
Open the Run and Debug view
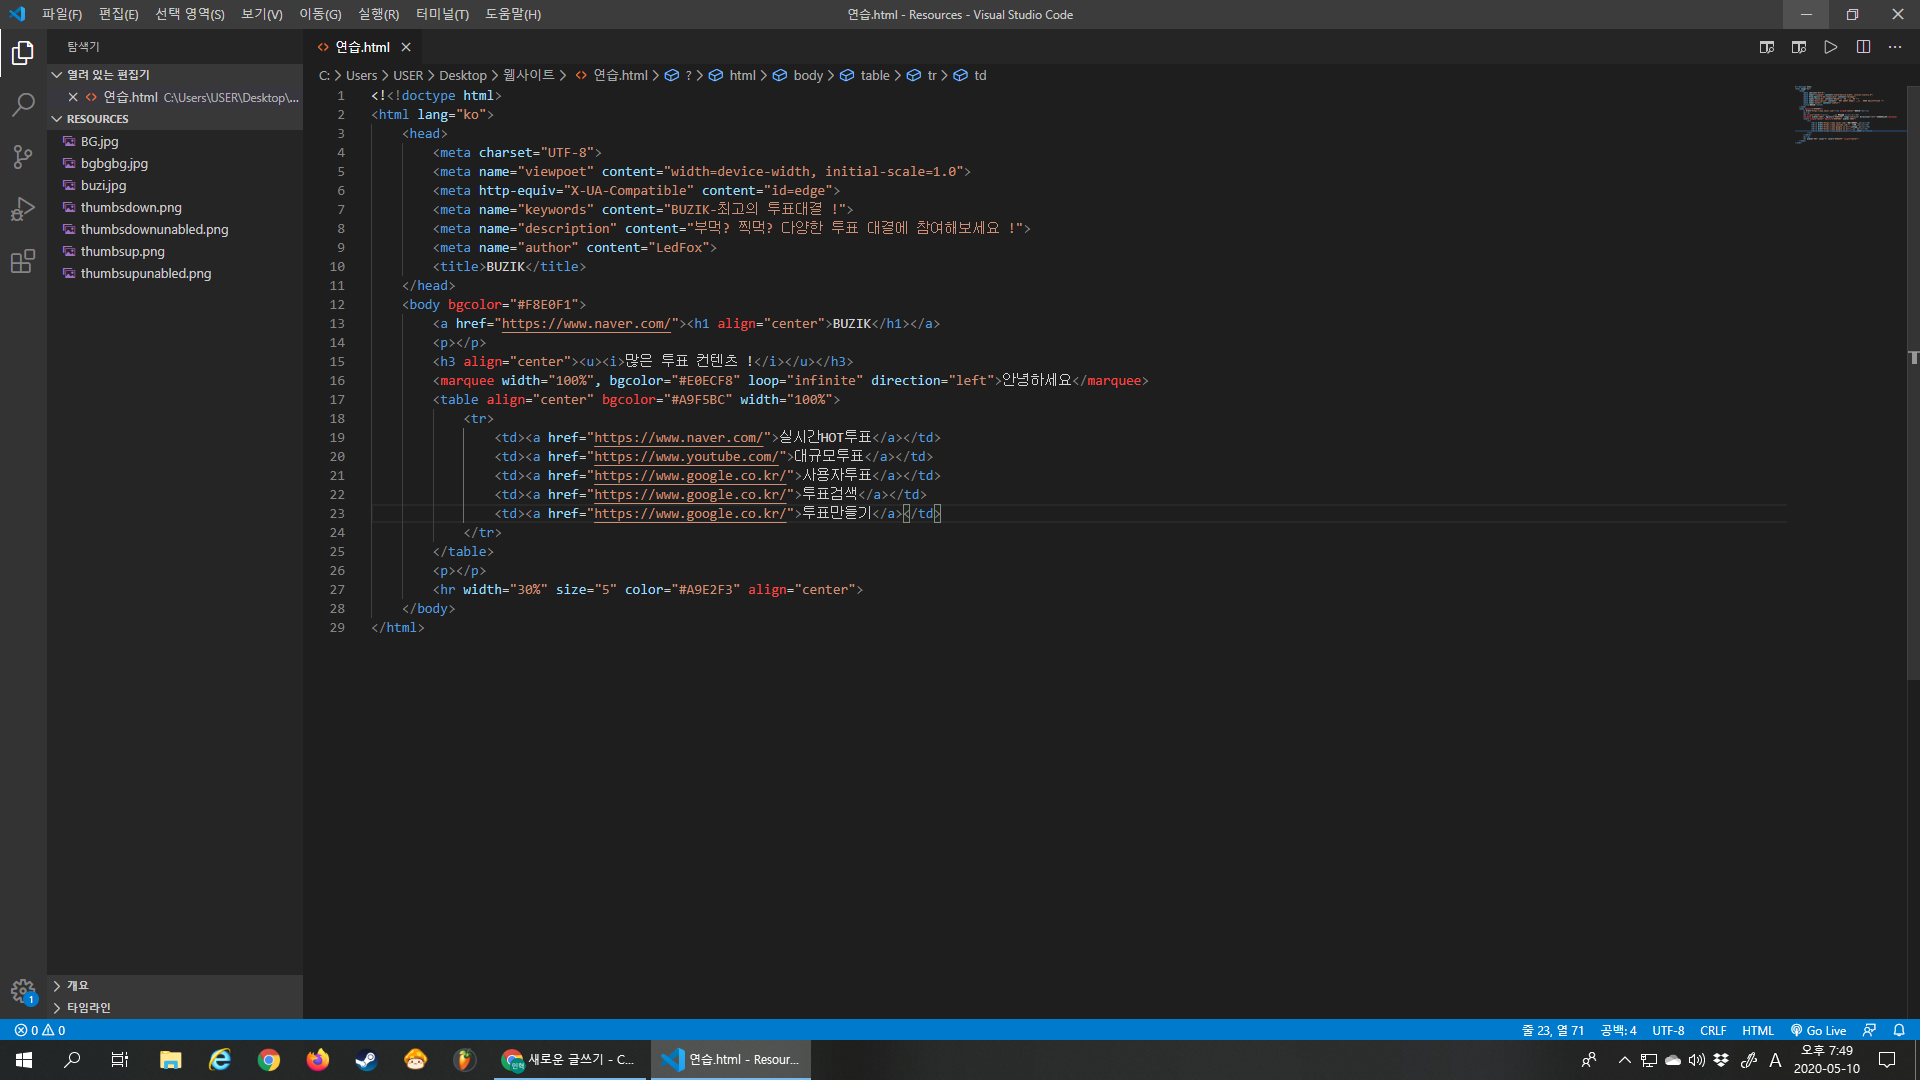(x=23, y=209)
